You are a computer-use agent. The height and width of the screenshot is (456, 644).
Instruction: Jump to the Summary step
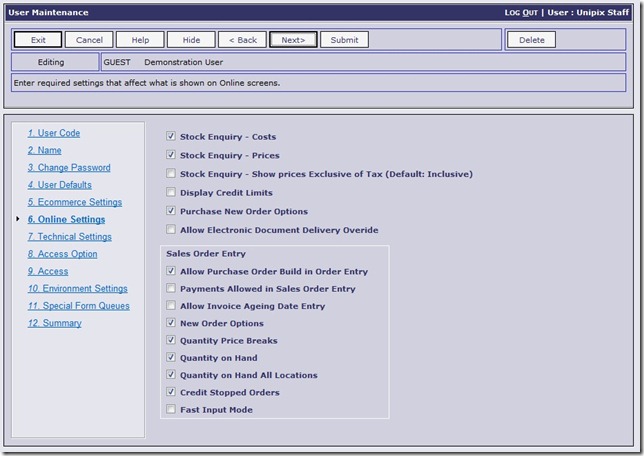coord(55,323)
